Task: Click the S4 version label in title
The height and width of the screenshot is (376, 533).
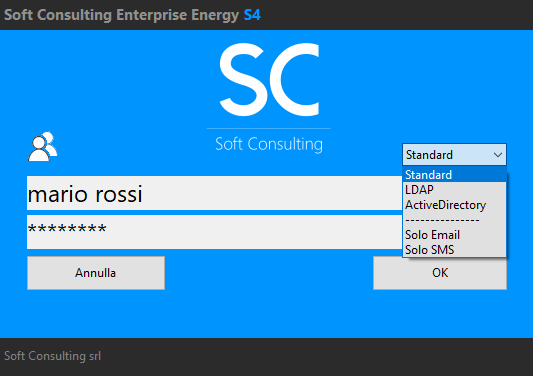Action: (x=252, y=15)
